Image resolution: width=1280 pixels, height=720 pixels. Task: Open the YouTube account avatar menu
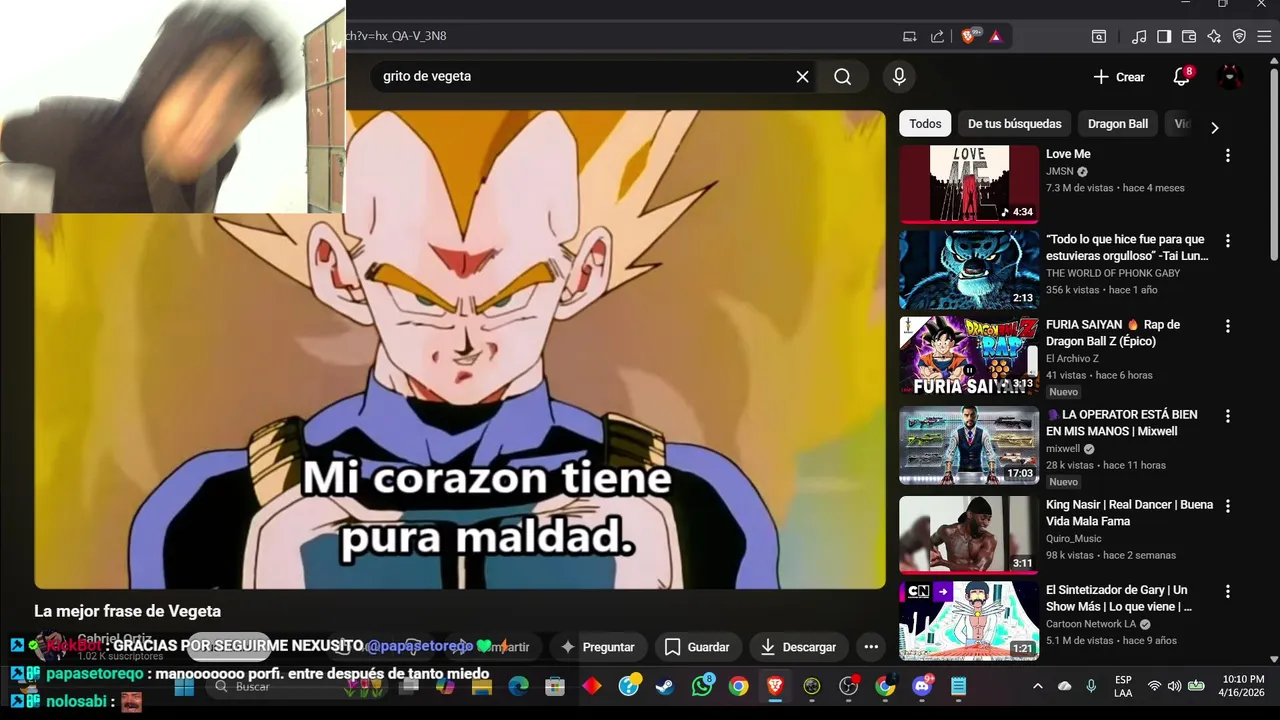click(1230, 77)
